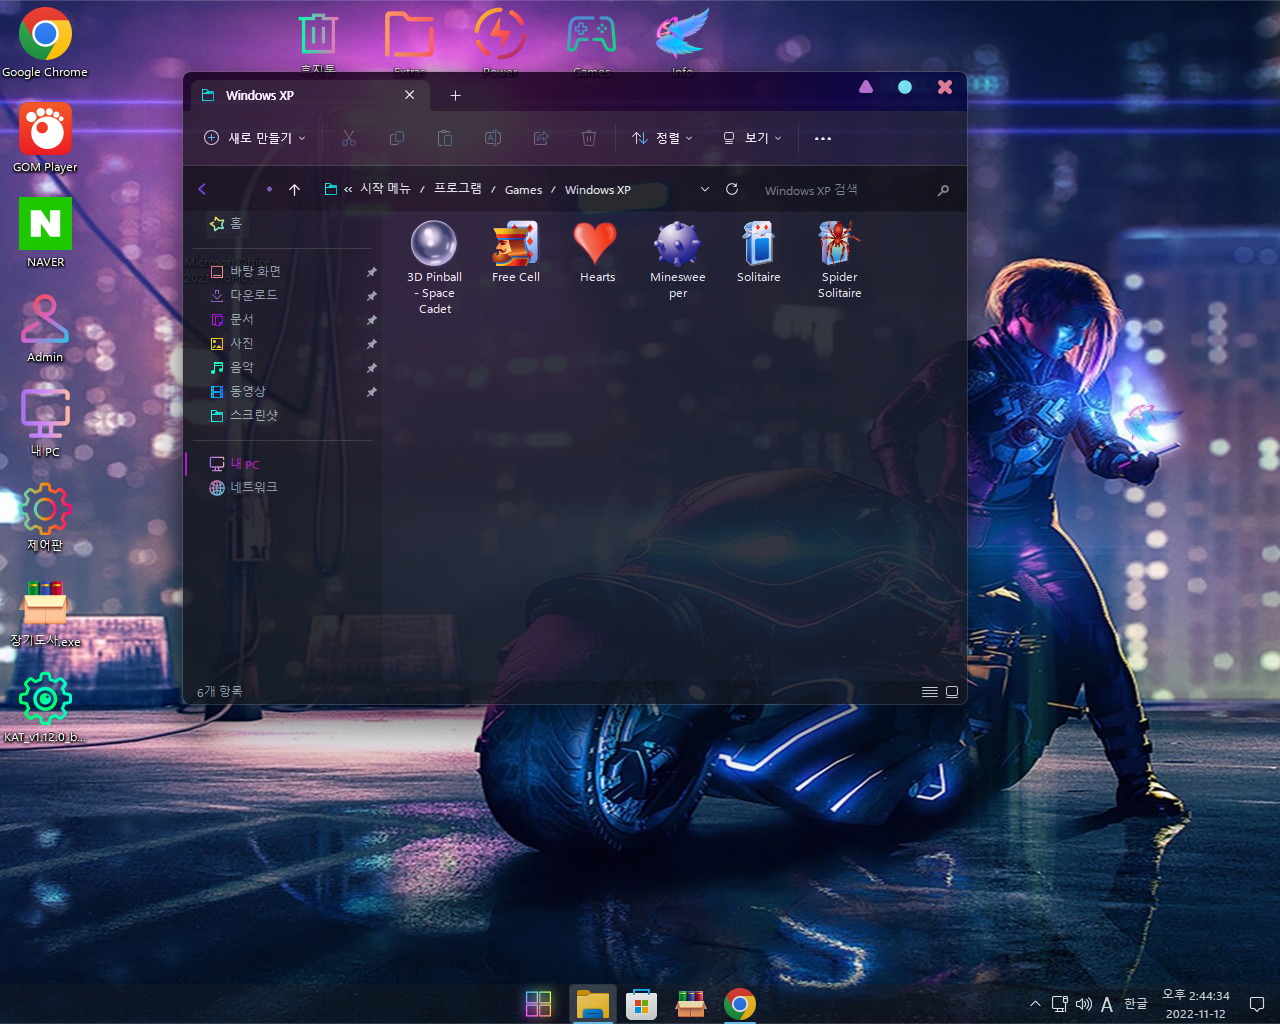Image resolution: width=1280 pixels, height=1024 pixels.
Task: Switch to details view in status bar
Action: click(x=929, y=692)
